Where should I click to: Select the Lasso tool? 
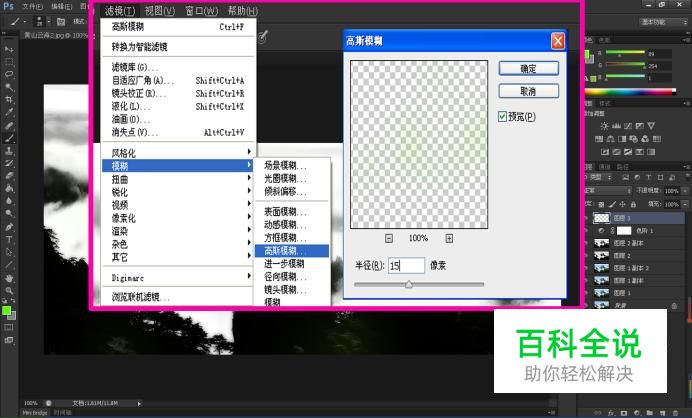click(9, 74)
